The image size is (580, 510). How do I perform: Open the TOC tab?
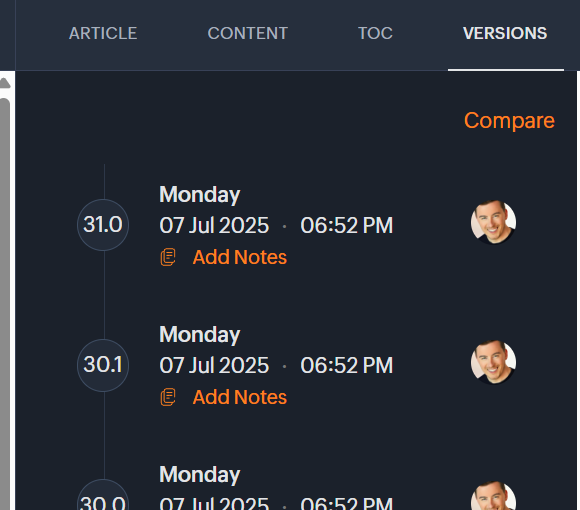tap(375, 33)
